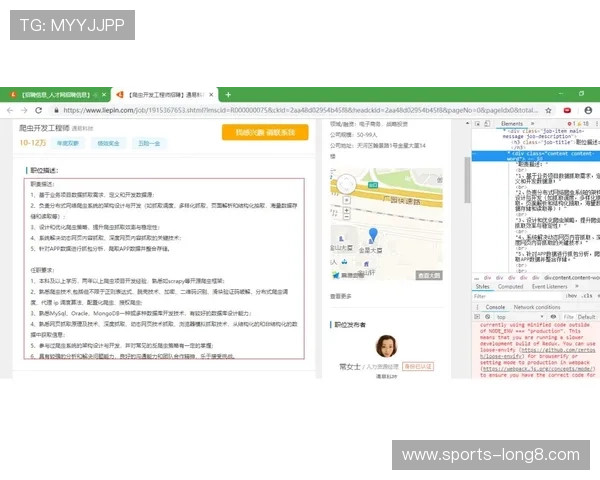
Task: Switch to the first green browser tab
Action: pyautogui.click(x=55, y=95)
